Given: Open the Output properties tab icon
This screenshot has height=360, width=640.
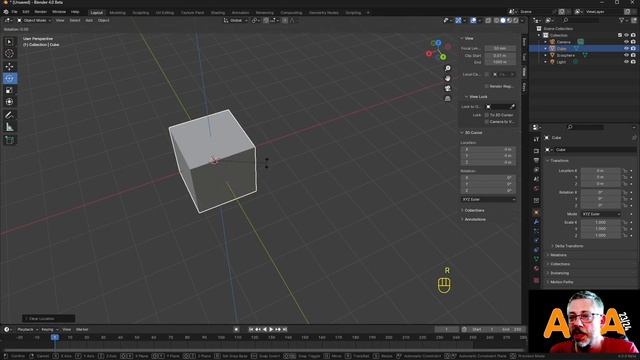Looking at the screenshot, I should coord(536,160).
